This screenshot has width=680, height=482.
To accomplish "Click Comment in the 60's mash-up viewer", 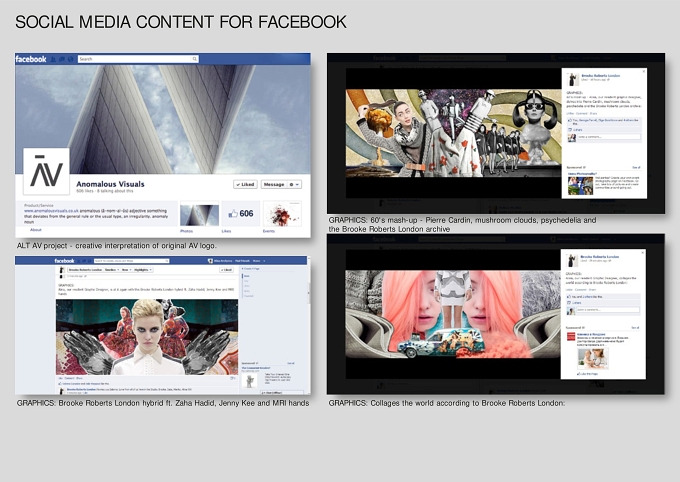I will (581, 113).
